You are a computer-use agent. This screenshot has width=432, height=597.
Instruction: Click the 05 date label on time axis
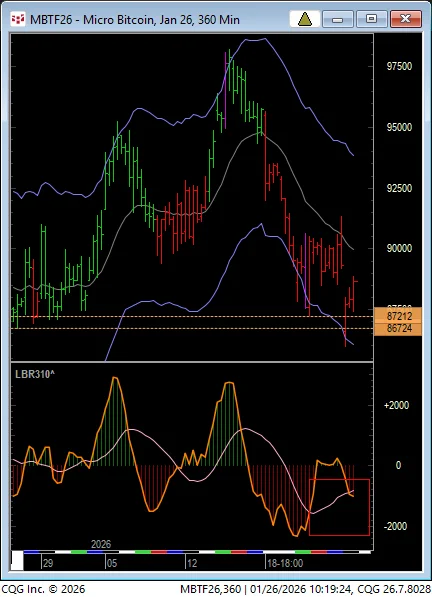112,563
